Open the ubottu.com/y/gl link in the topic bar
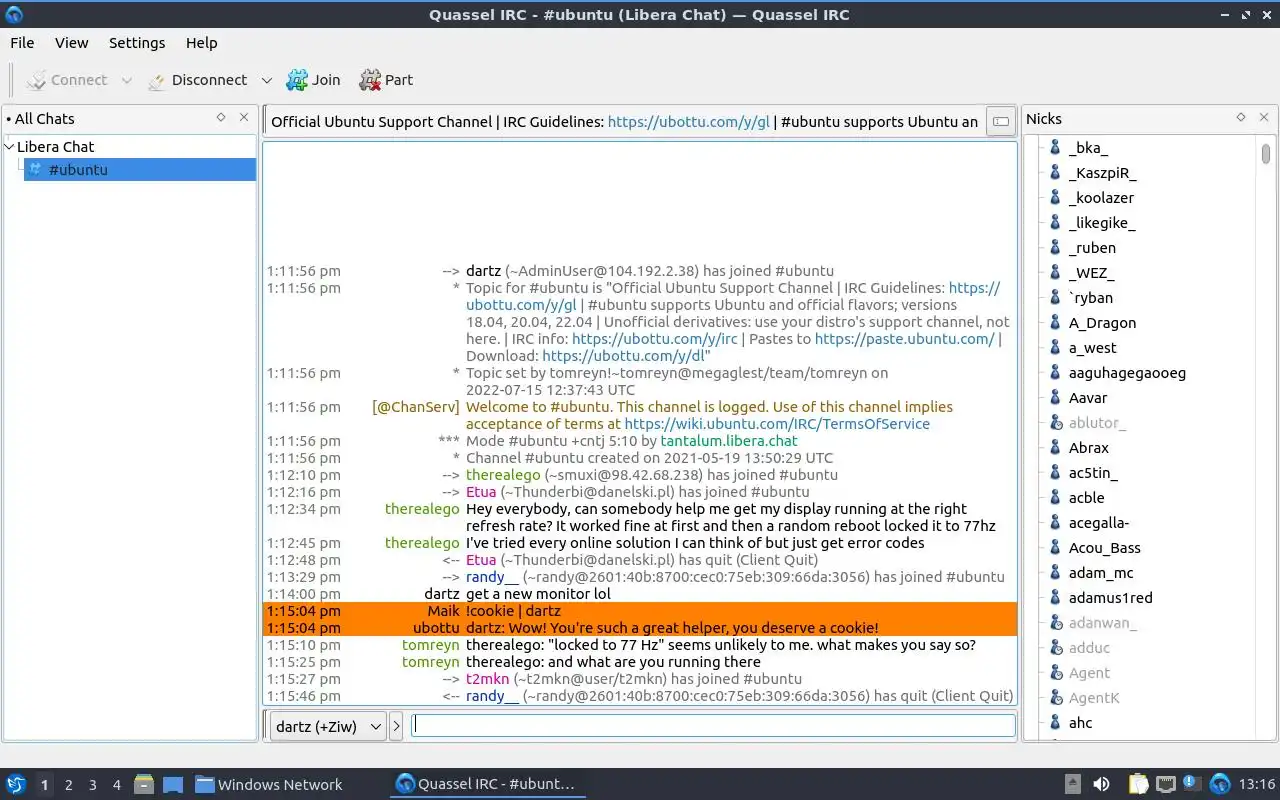1280x800 pixels. [689, 122]
